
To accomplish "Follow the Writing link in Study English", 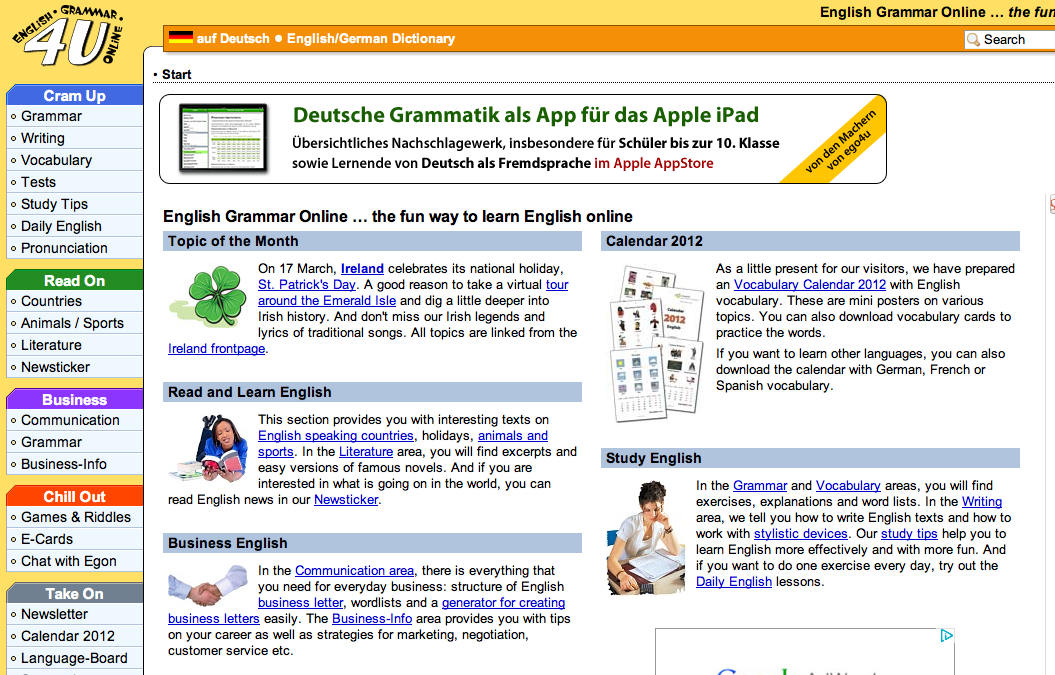I will [982, 501].
